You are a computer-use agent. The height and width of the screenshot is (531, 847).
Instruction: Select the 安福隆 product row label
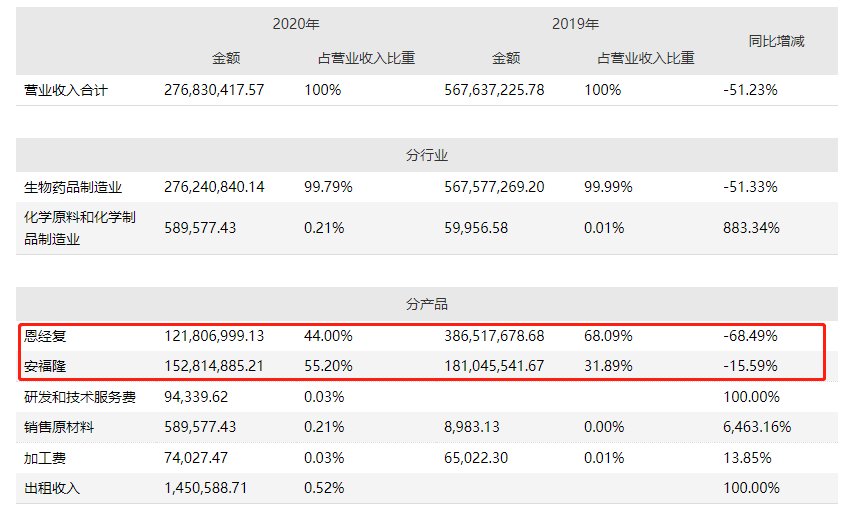[x=45, y=366]
